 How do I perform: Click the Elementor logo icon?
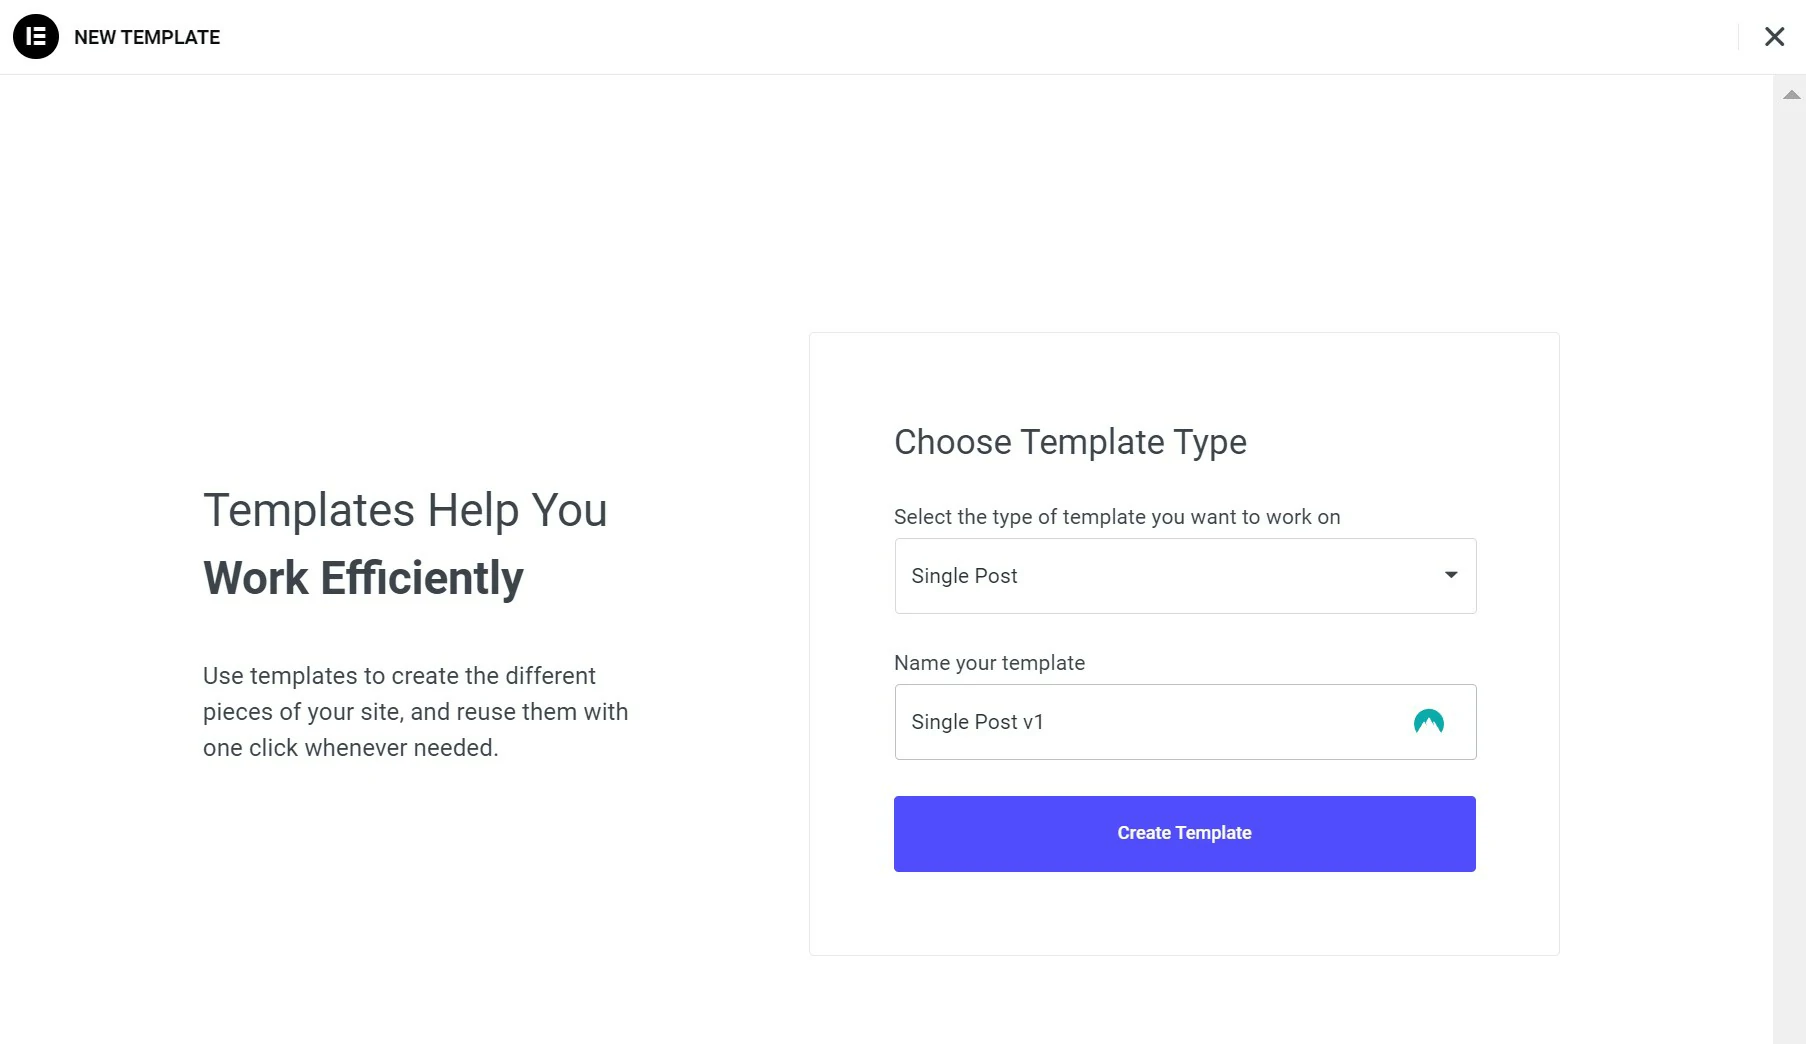36,37
